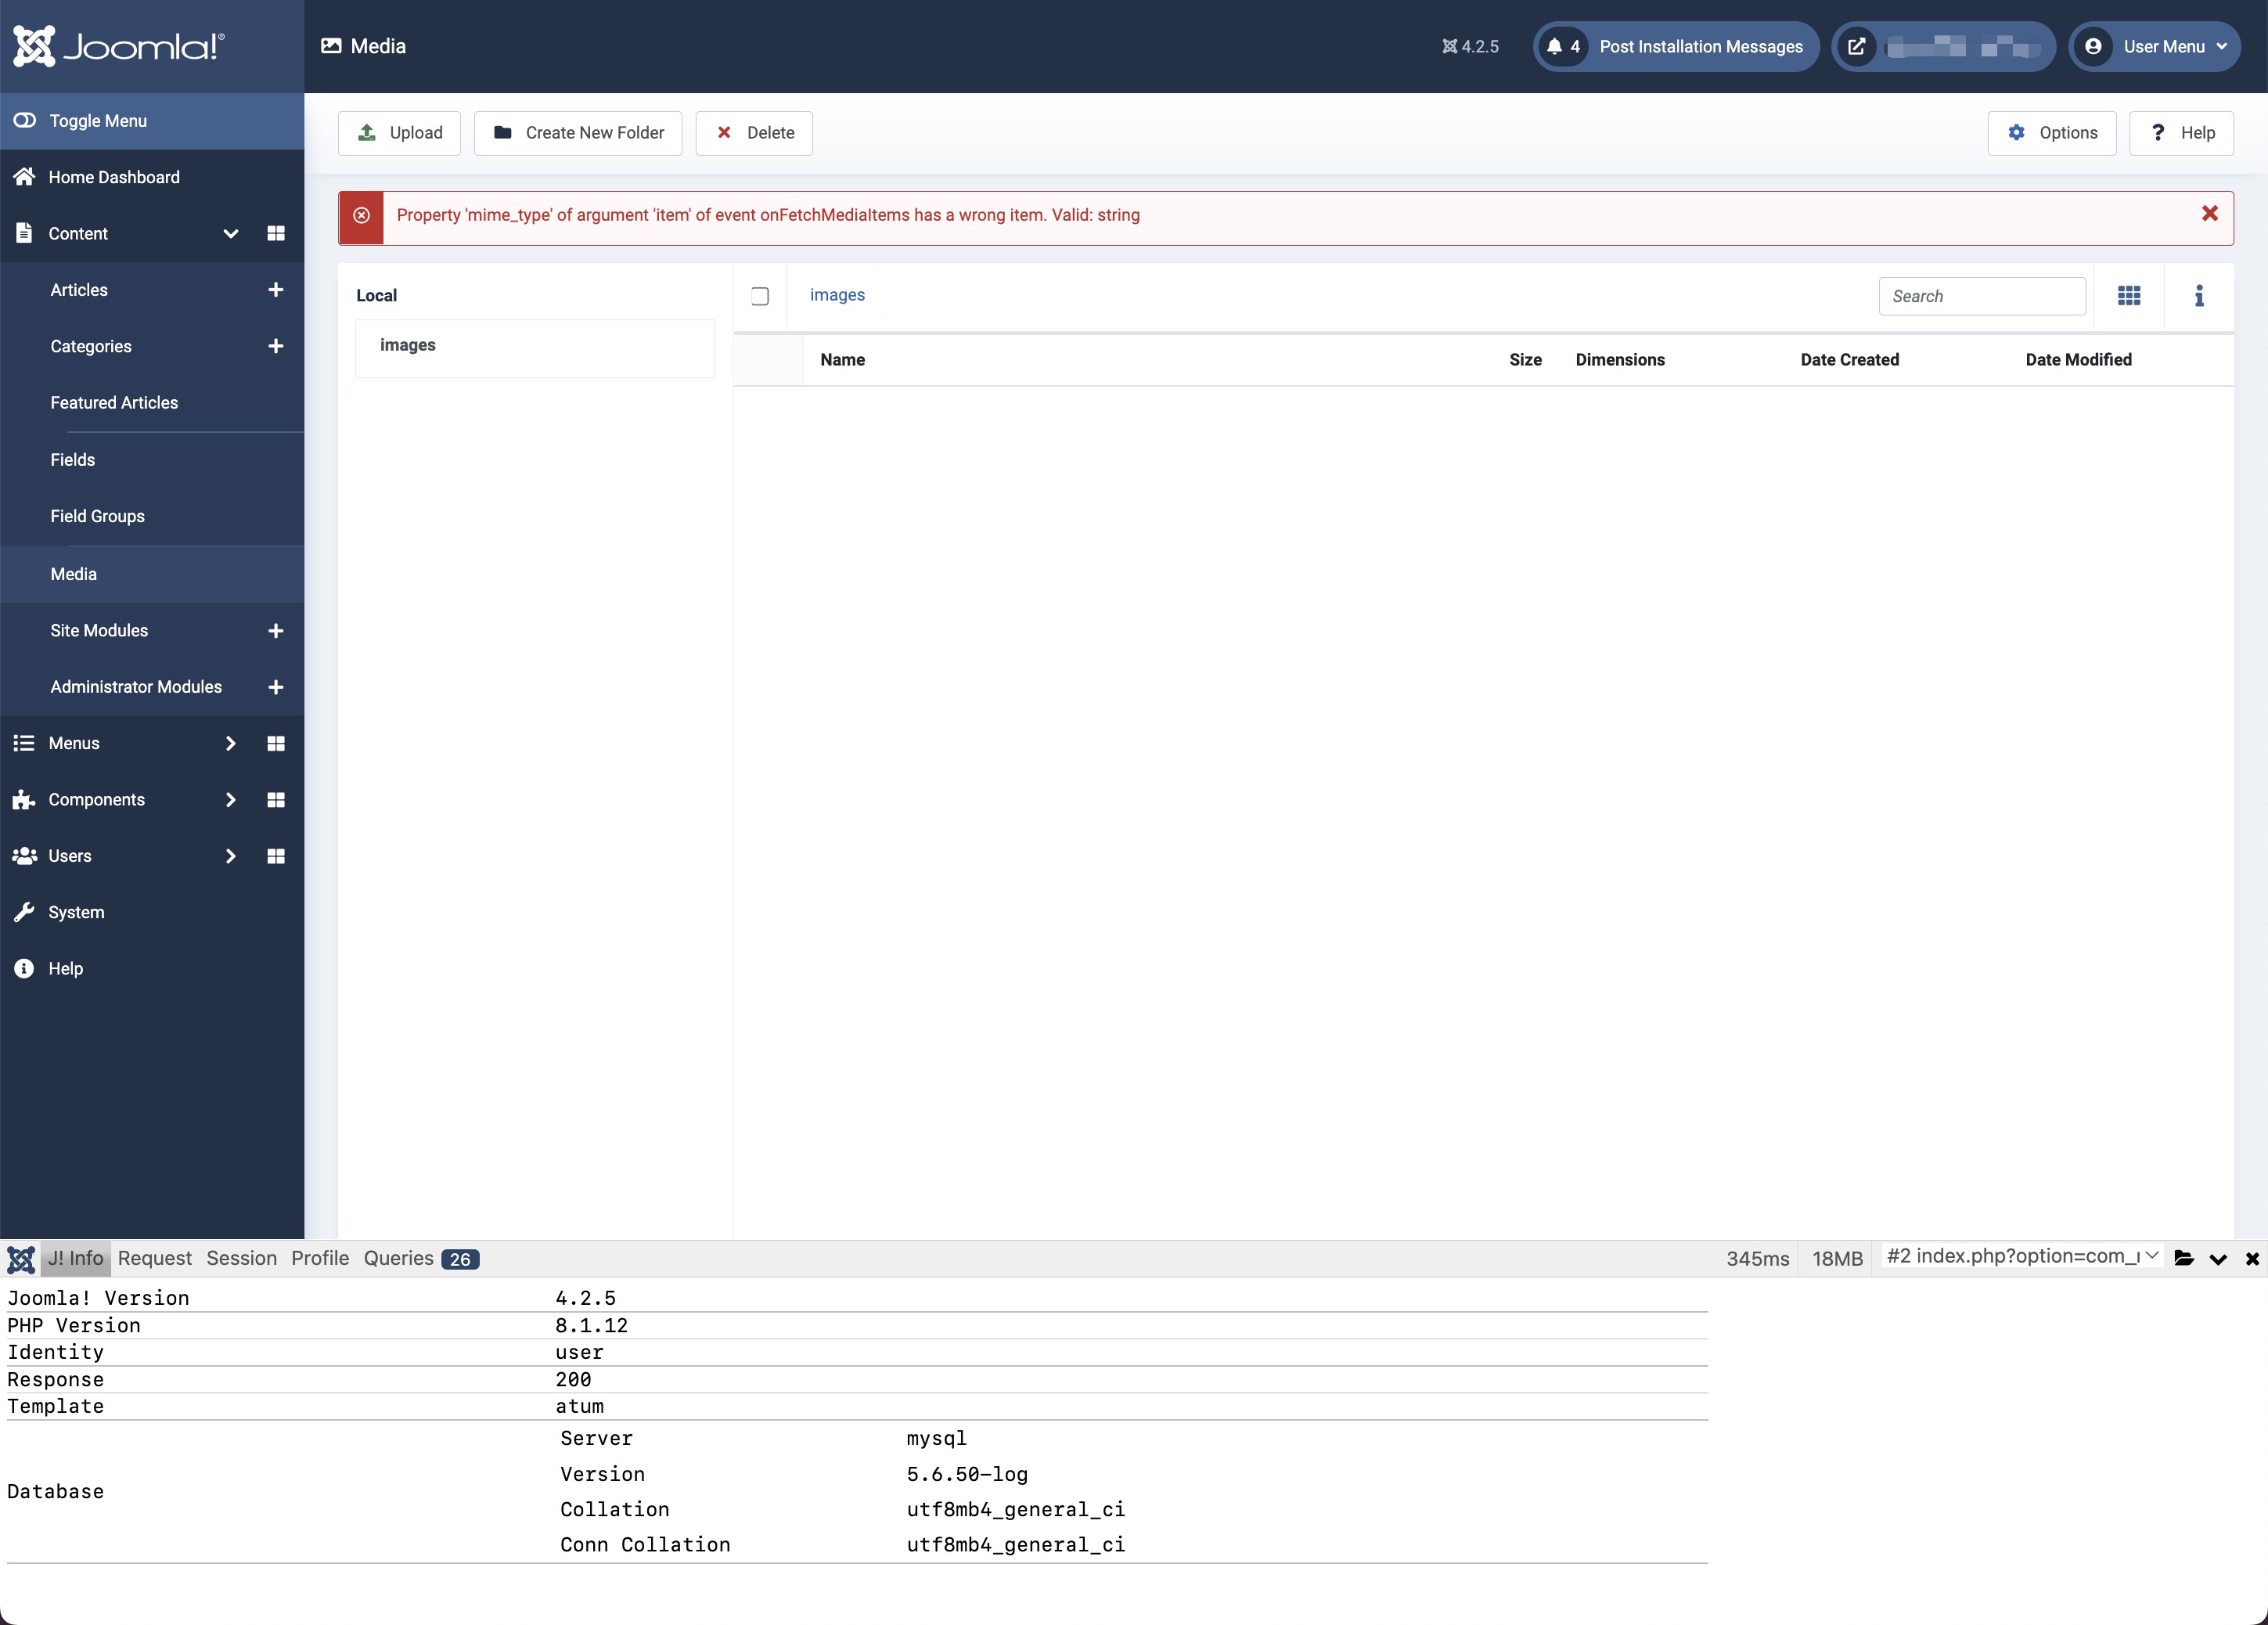
Task: Click the Media page title icon
Action: (x=331, y=46)
